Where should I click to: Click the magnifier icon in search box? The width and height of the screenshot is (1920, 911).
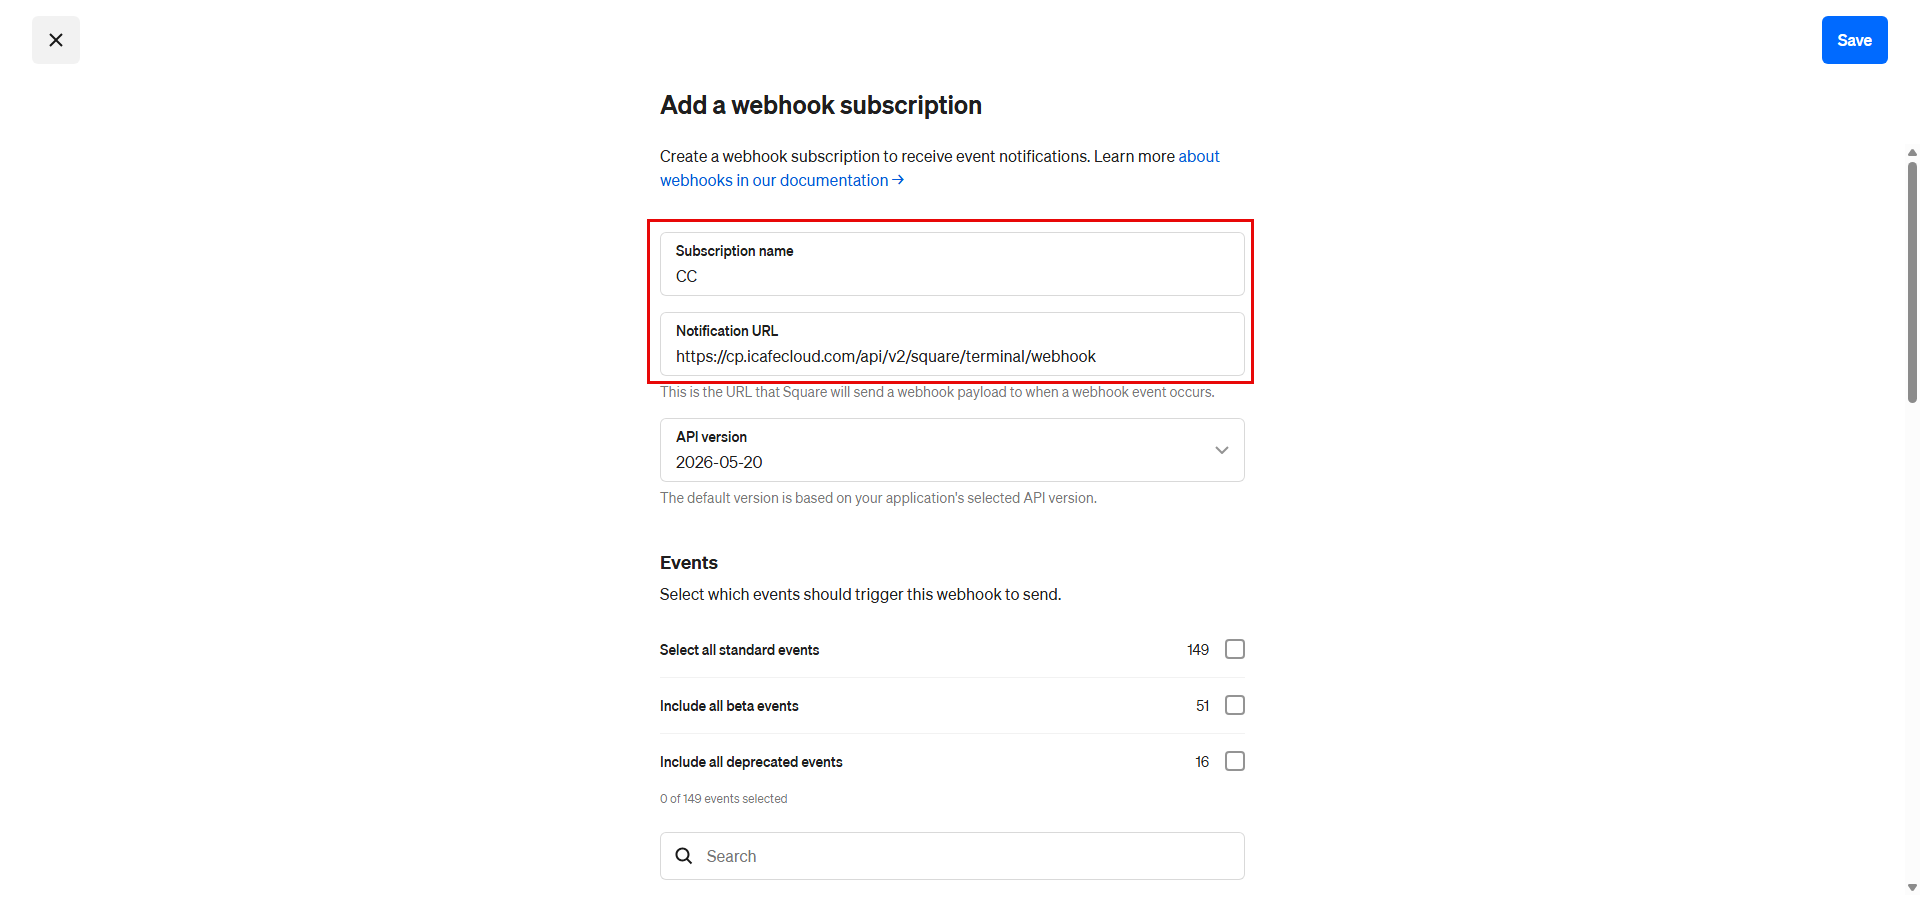pyautogui.click(x=684, y=856)
